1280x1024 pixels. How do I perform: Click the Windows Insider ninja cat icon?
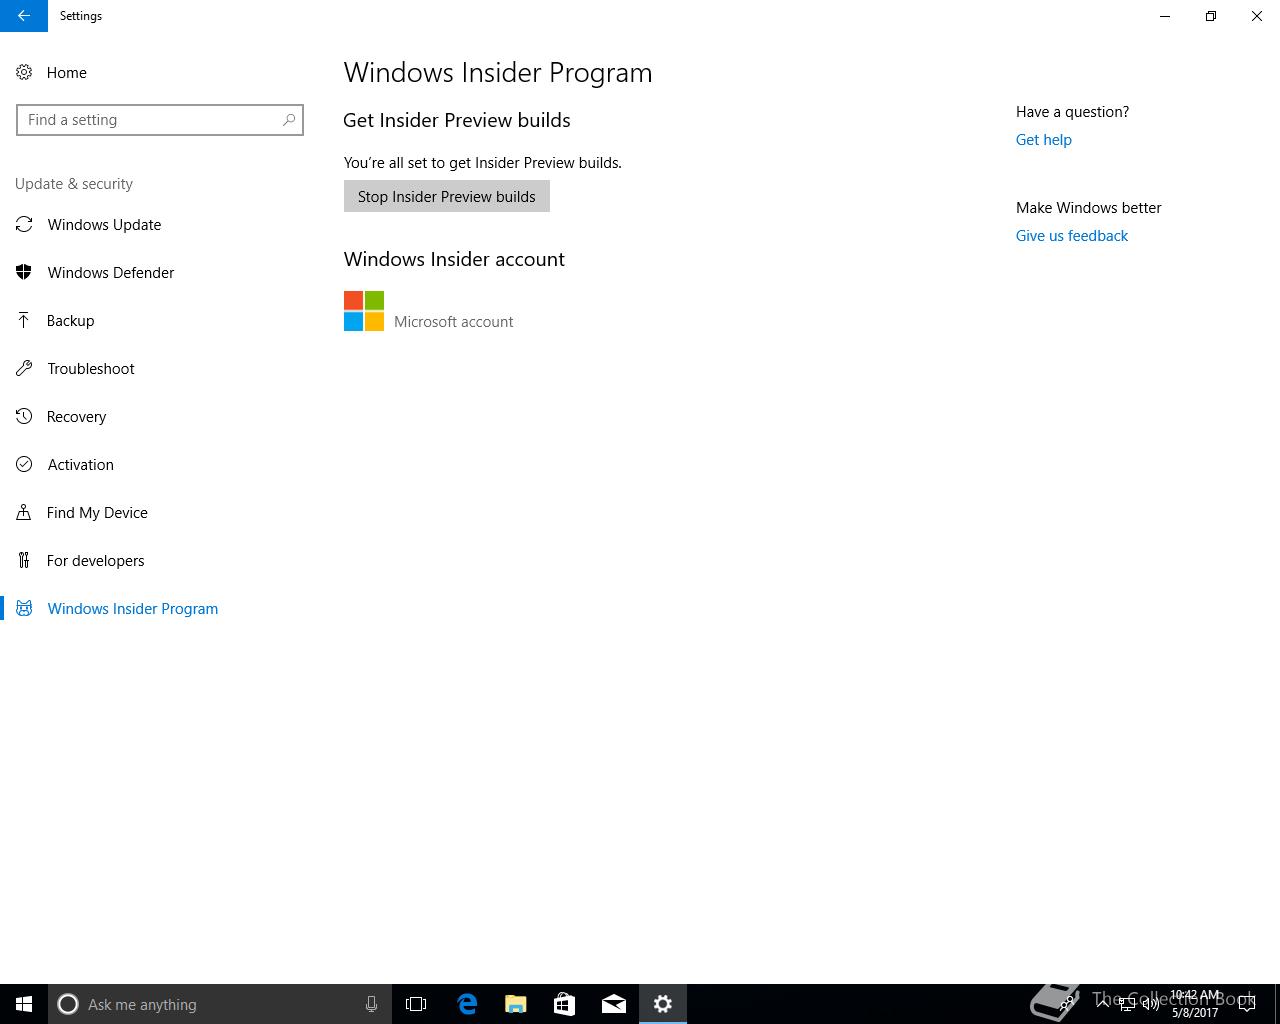24,609
